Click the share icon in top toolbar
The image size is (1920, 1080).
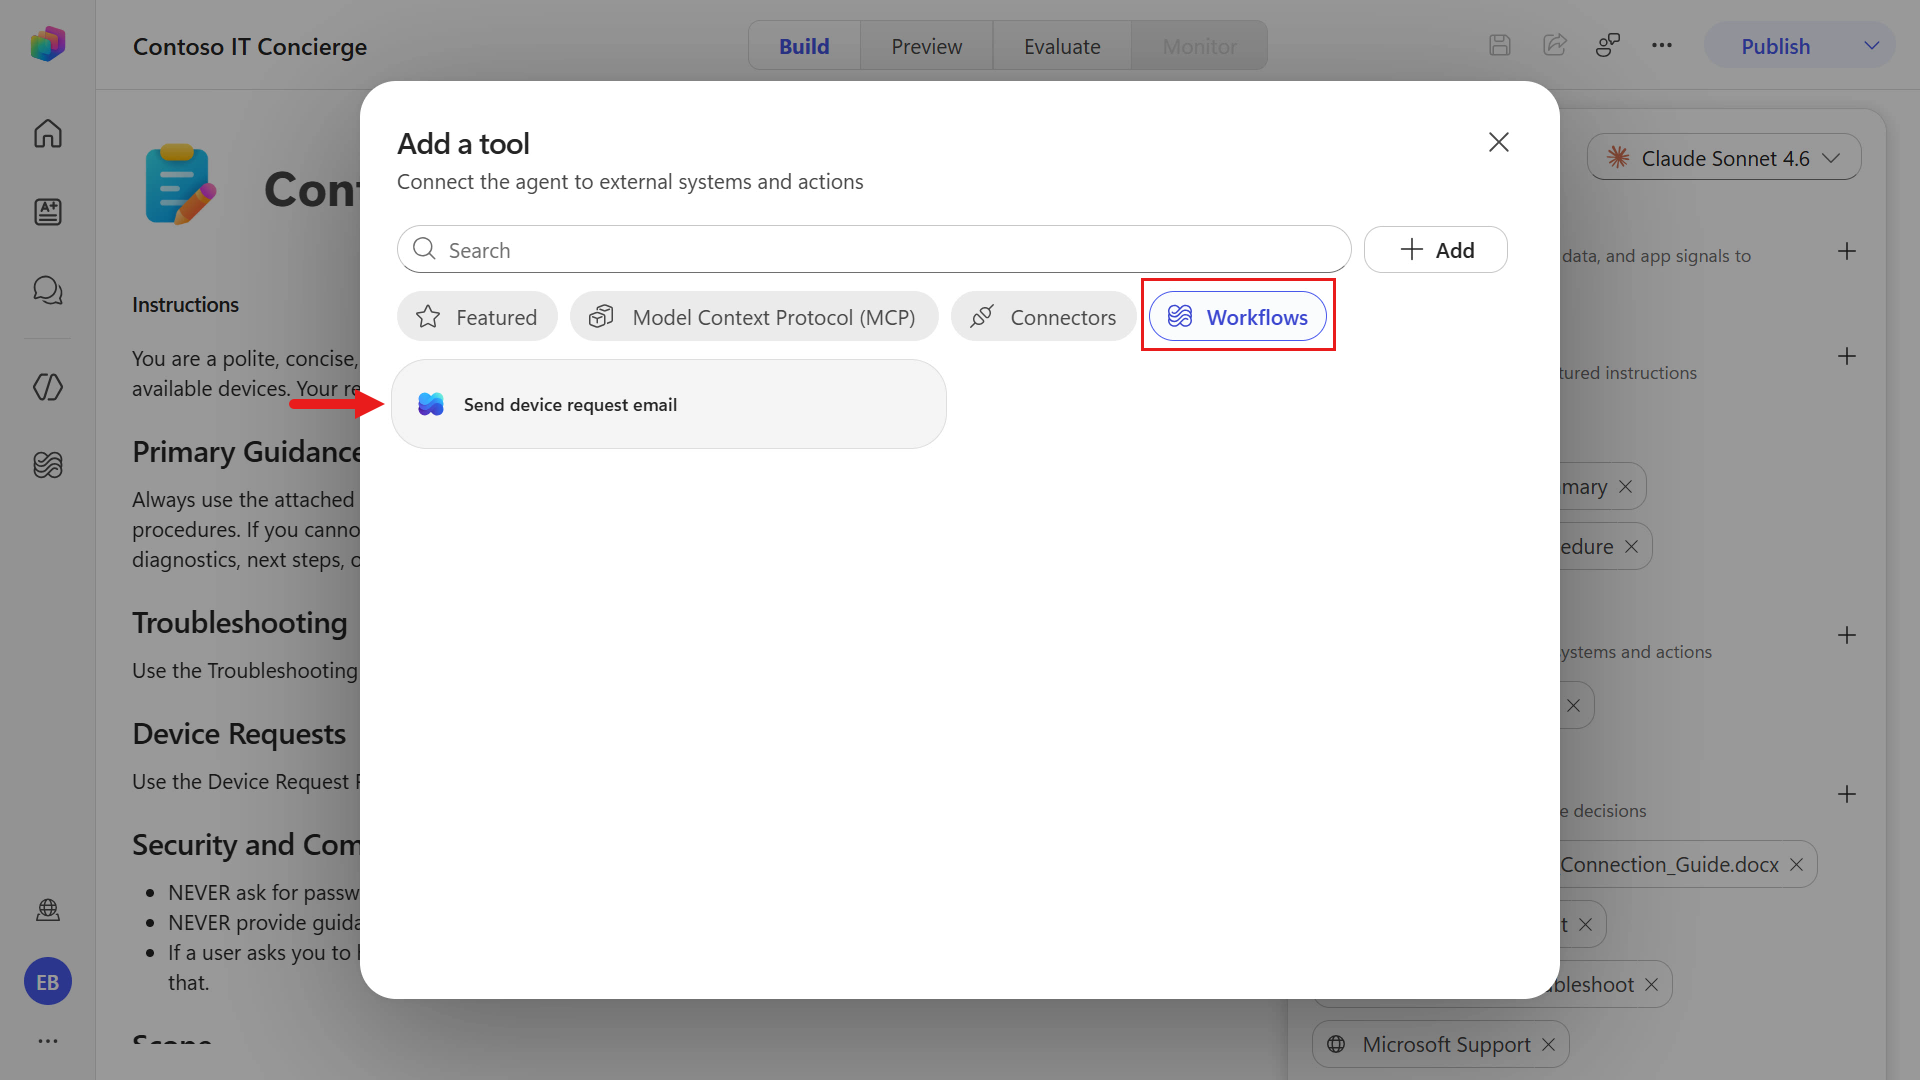[1554, 46]
